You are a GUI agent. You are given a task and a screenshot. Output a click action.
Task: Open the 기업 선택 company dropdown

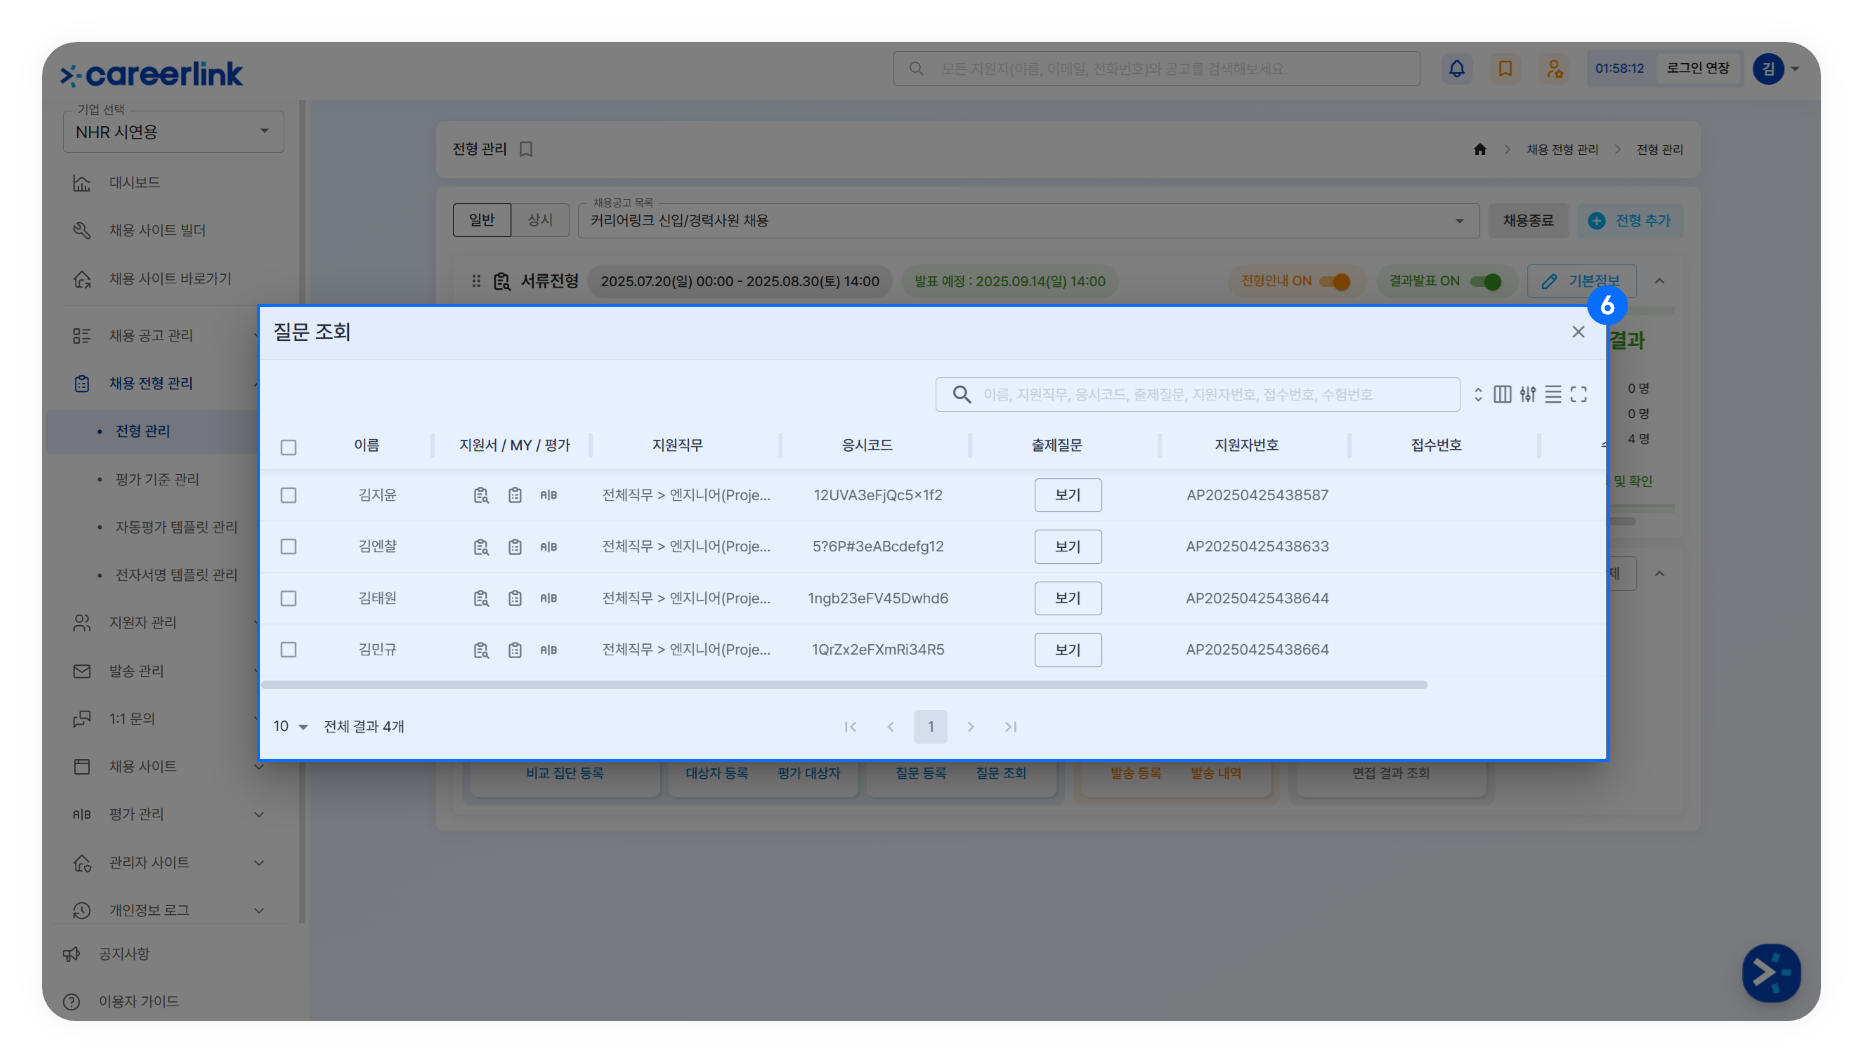174,132
